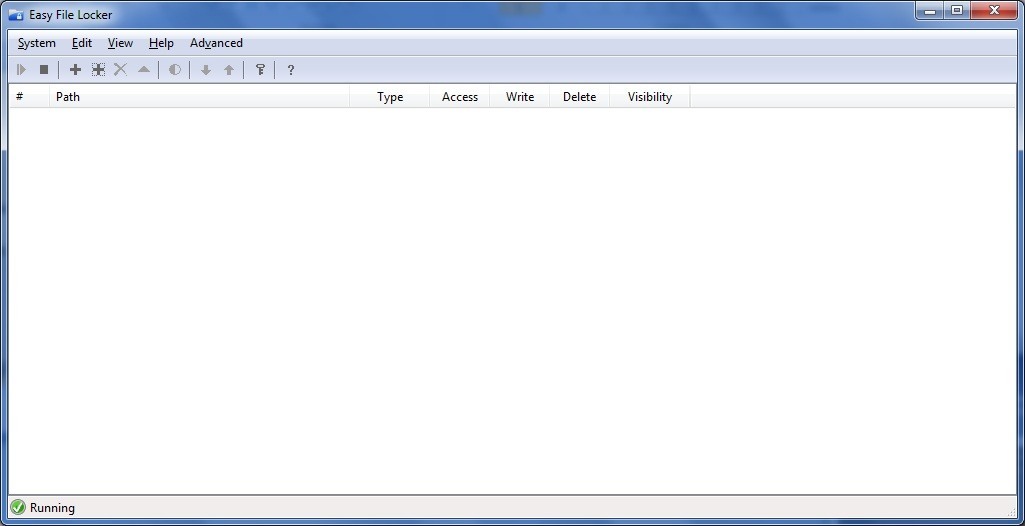This screenshot has height=526, width=1025.
Task: Sort by the Path column header
Action: pyautogui.click(x=199, y=97)
